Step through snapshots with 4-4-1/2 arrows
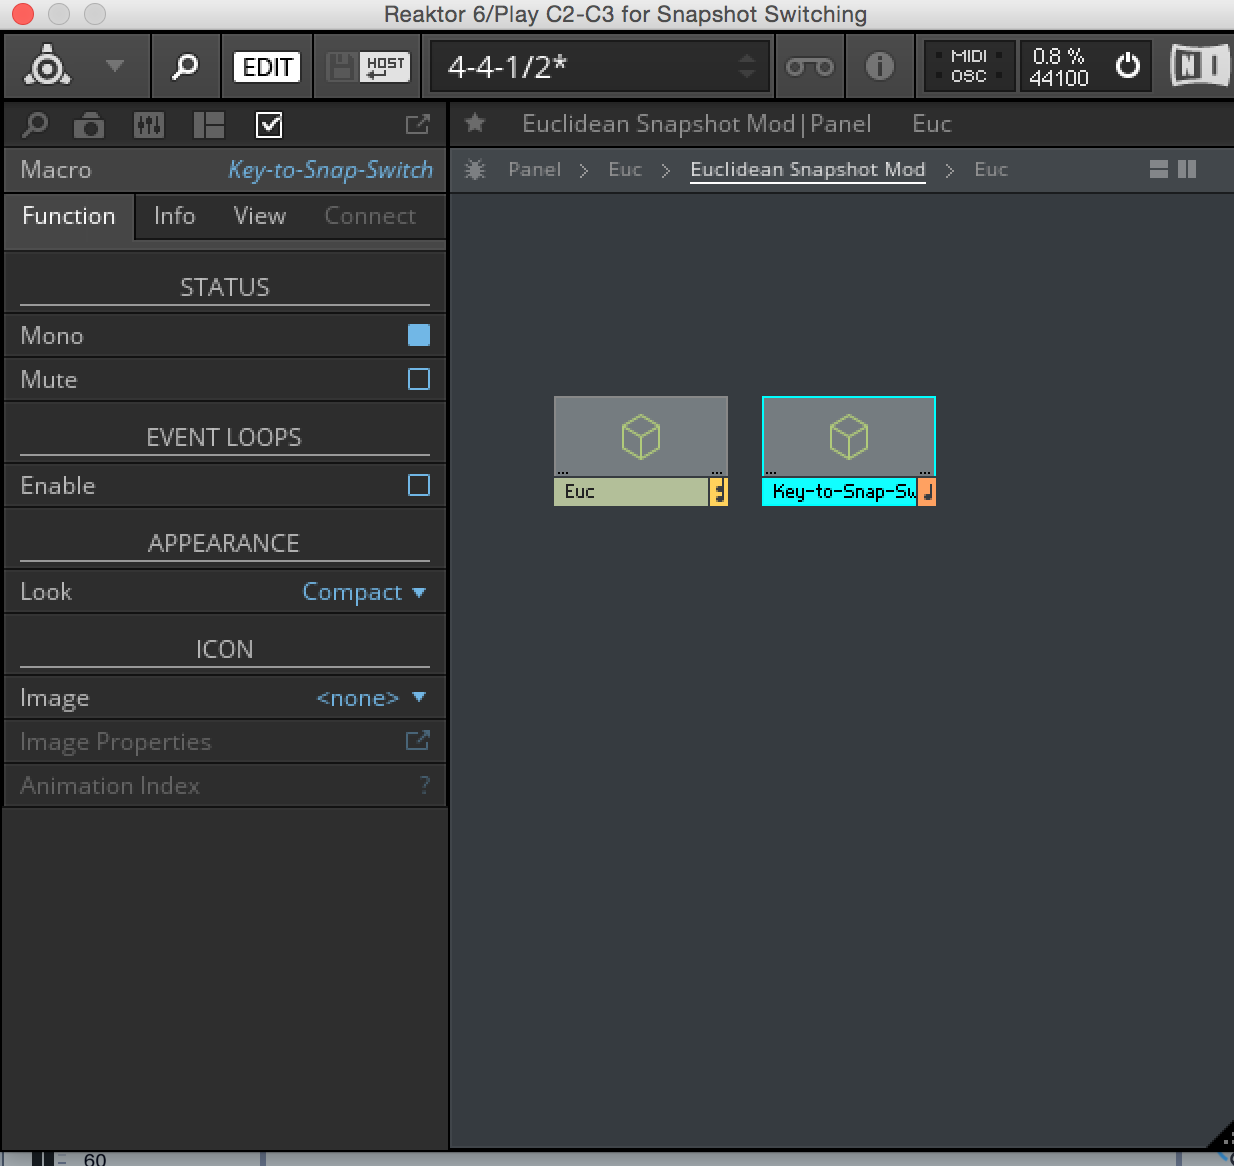The width and height of the screenshot is (1234, 1166). 747,67
